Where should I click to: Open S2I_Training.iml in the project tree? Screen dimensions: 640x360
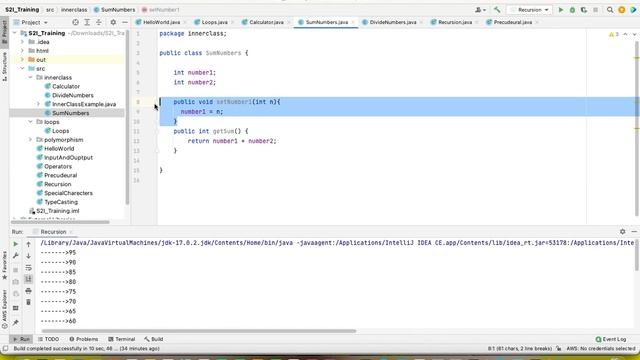58,211
